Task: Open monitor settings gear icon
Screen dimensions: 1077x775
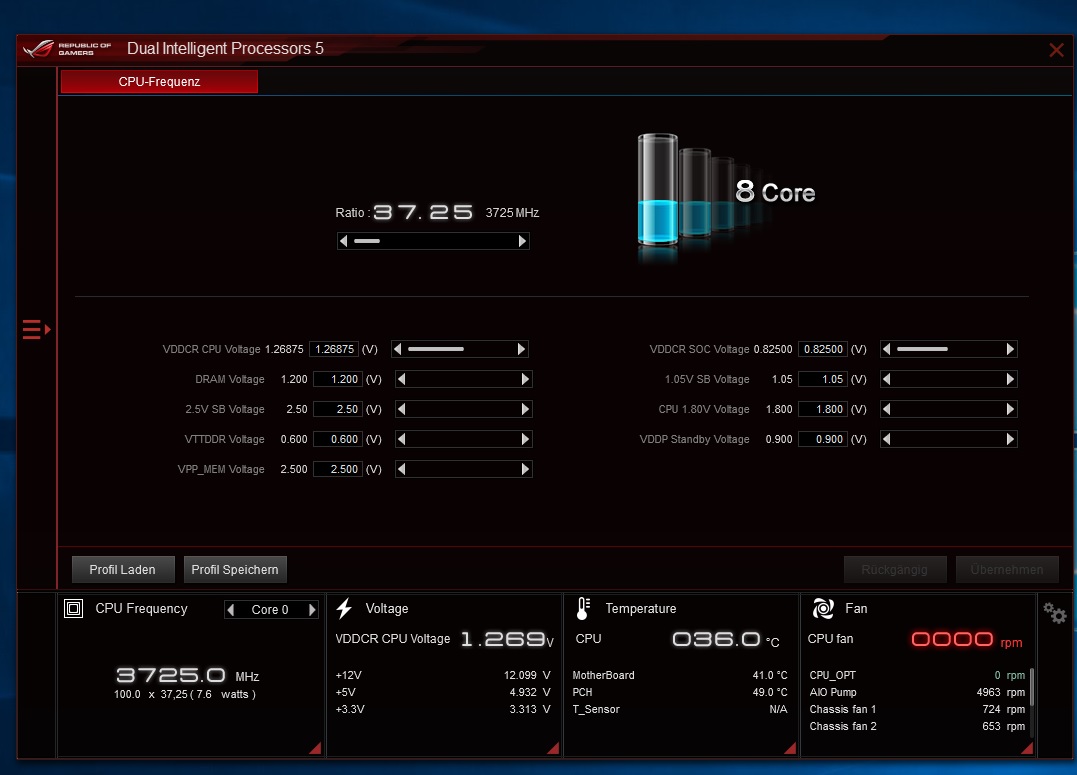Action: (1054, 612)
